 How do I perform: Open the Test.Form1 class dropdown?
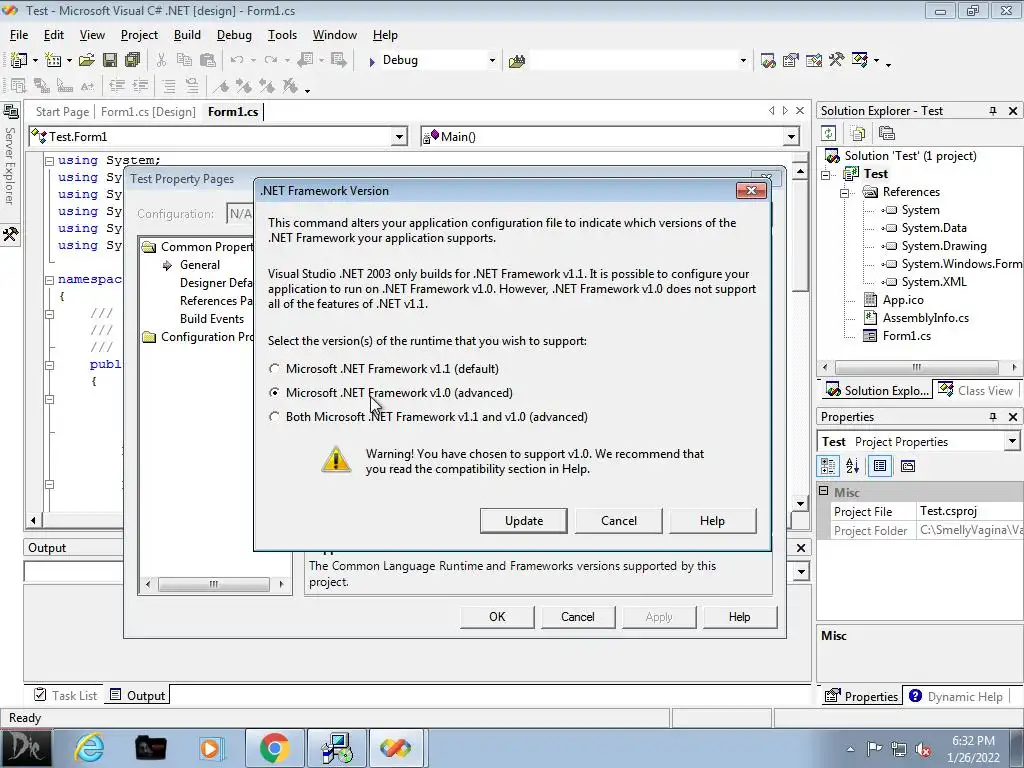point(399,136)
